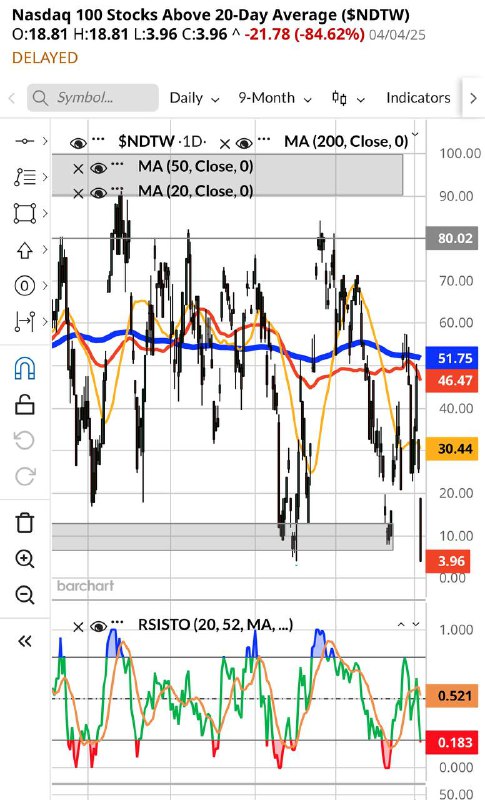Viewport: 485px width, 800px height.
Task: Choose the arrow up marker tool
Action: [24, 249]
